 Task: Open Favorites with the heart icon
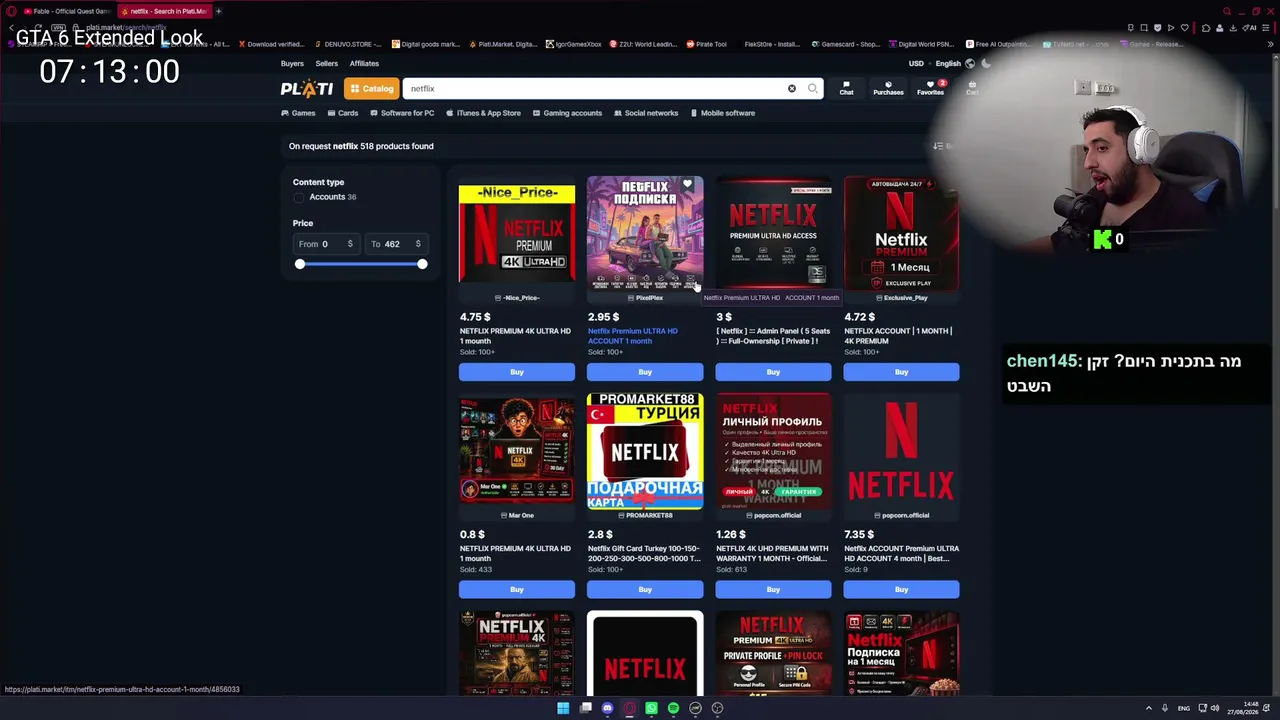point(930,88)
